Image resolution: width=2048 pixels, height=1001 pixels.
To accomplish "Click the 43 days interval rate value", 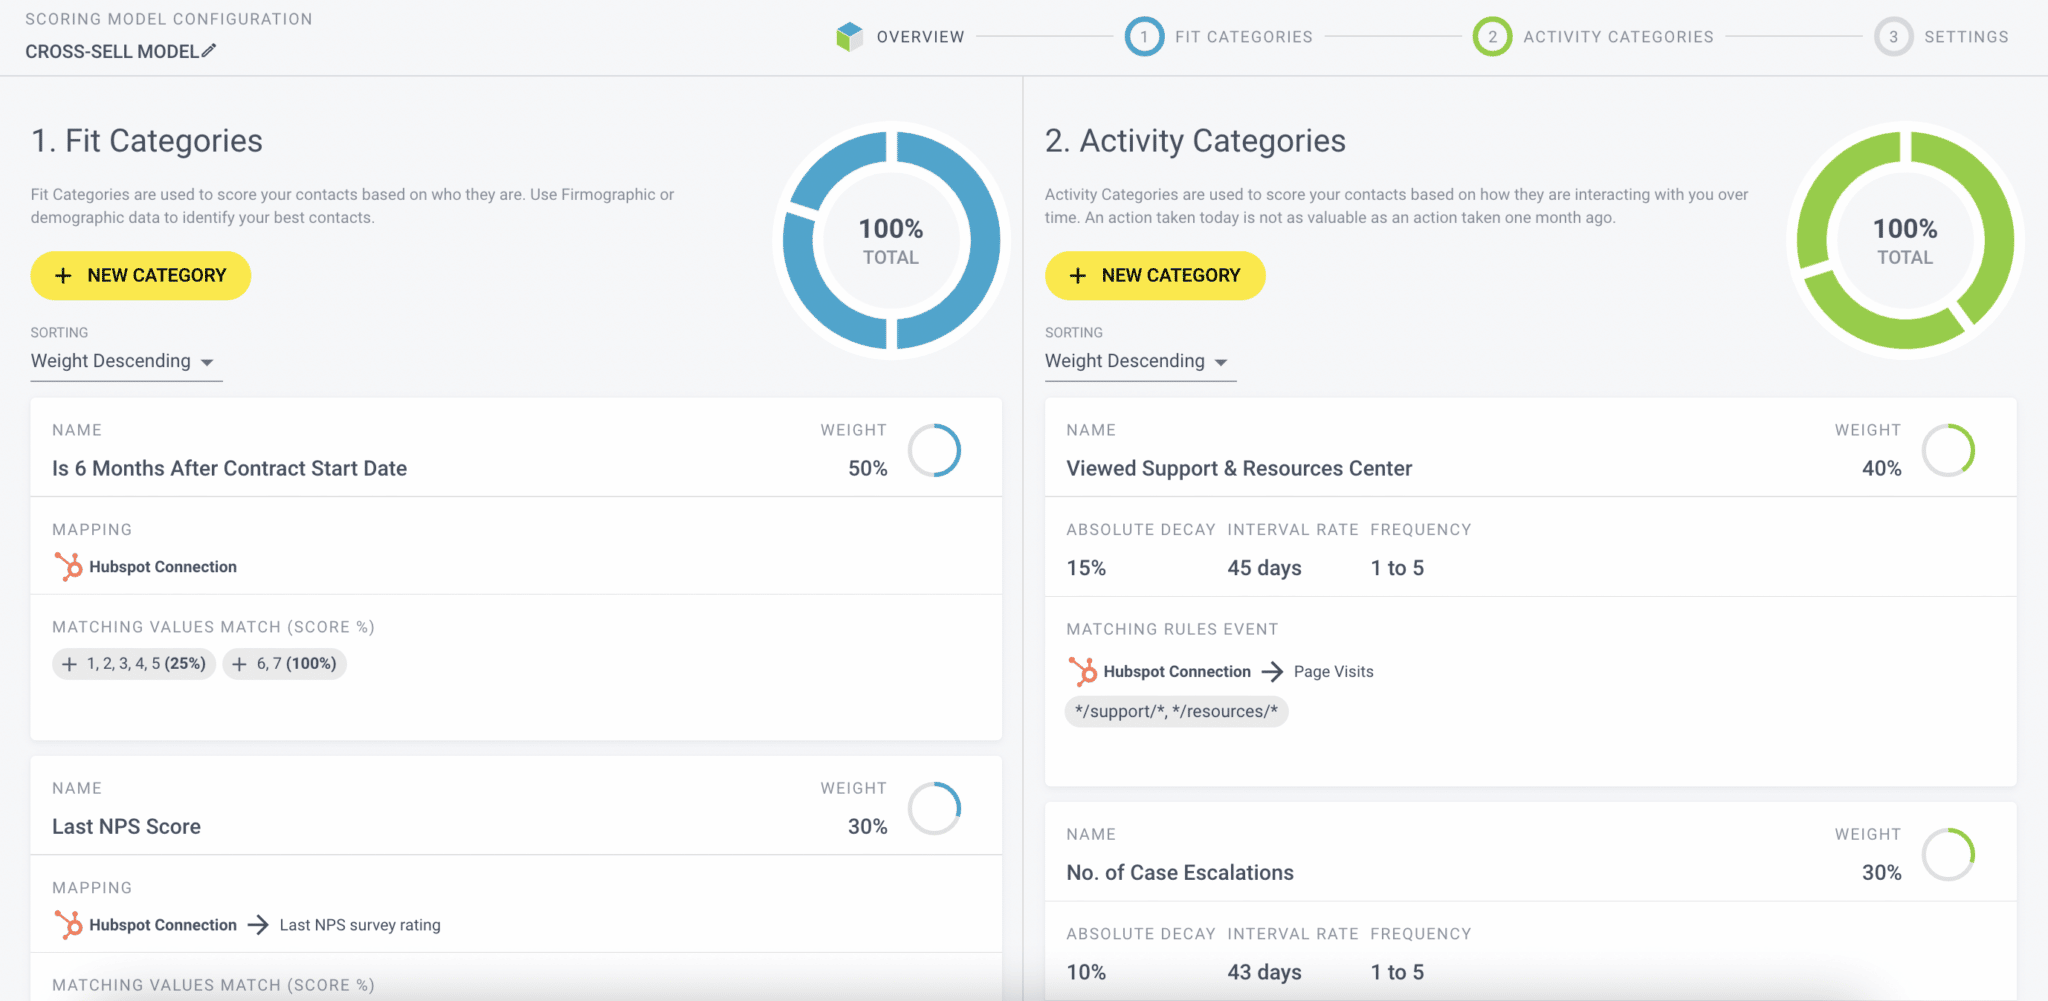I will (1264, 972).
